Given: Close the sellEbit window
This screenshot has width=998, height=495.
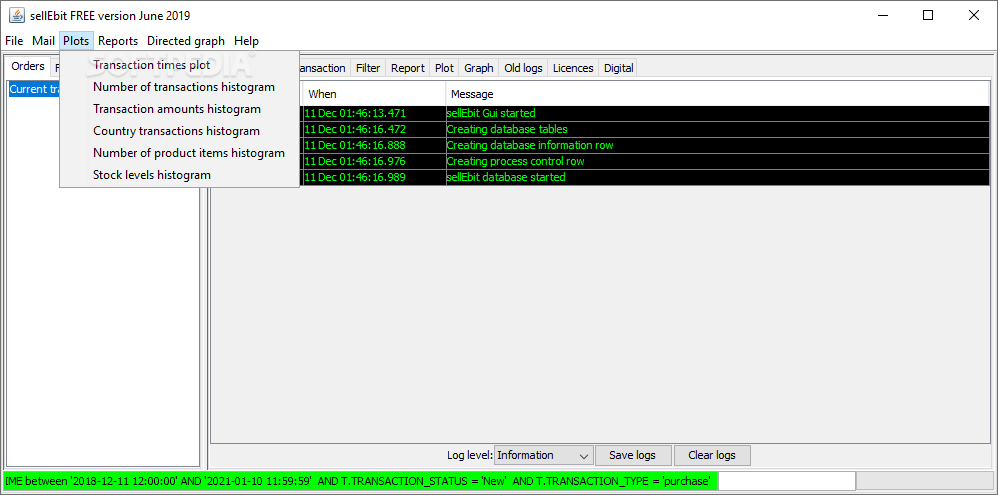Looking at the screenshot, I should (974, 15).
